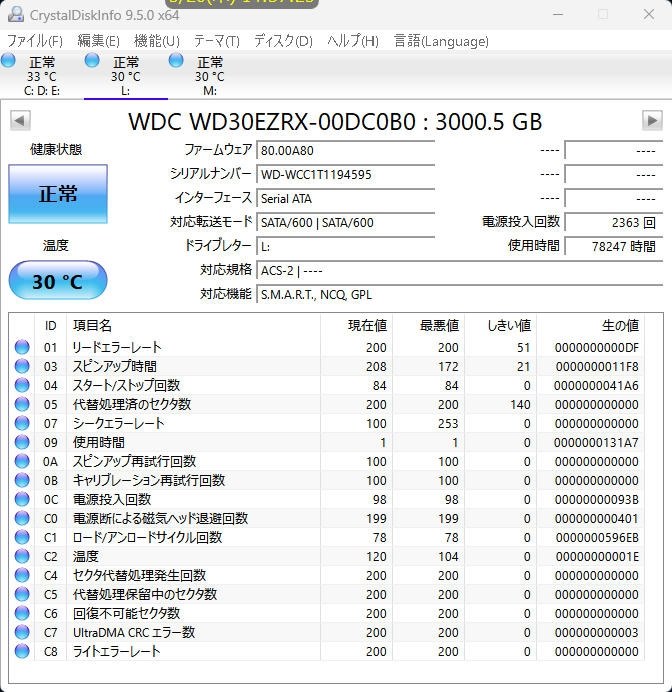672x692 pixels.
Task: Click status orb for C8 ライトエラーレート
Action: 22,651
